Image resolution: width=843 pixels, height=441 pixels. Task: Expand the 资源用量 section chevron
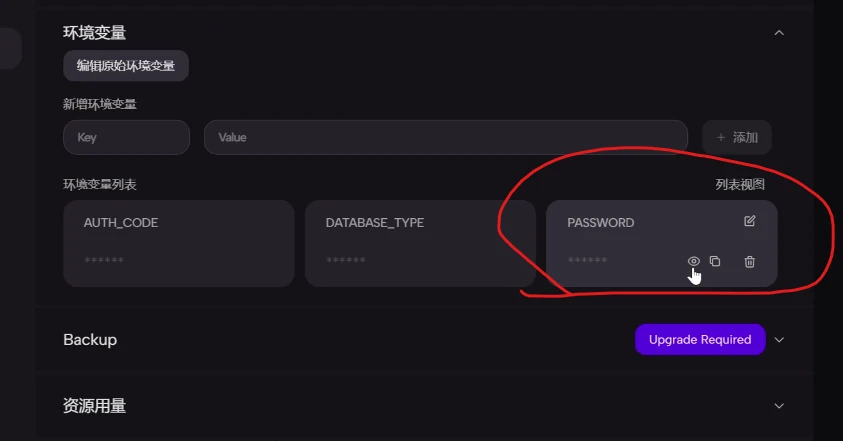click(x=779, y=406)
